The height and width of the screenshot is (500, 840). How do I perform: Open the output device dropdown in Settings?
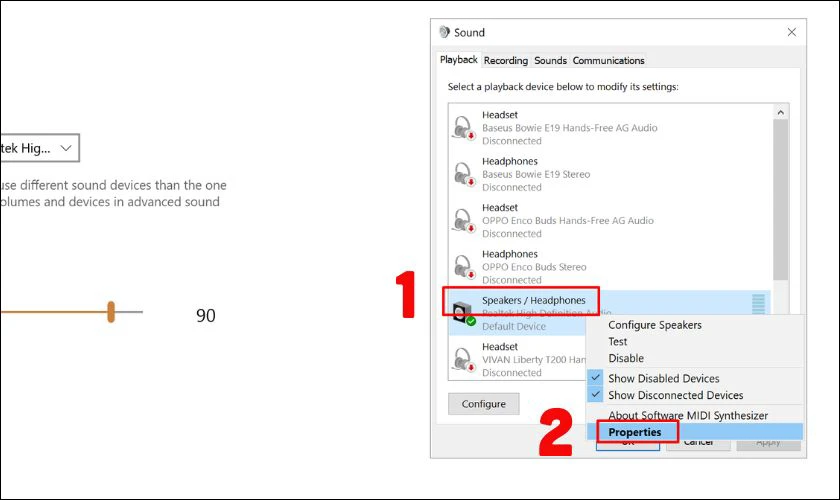click(39, 148)
